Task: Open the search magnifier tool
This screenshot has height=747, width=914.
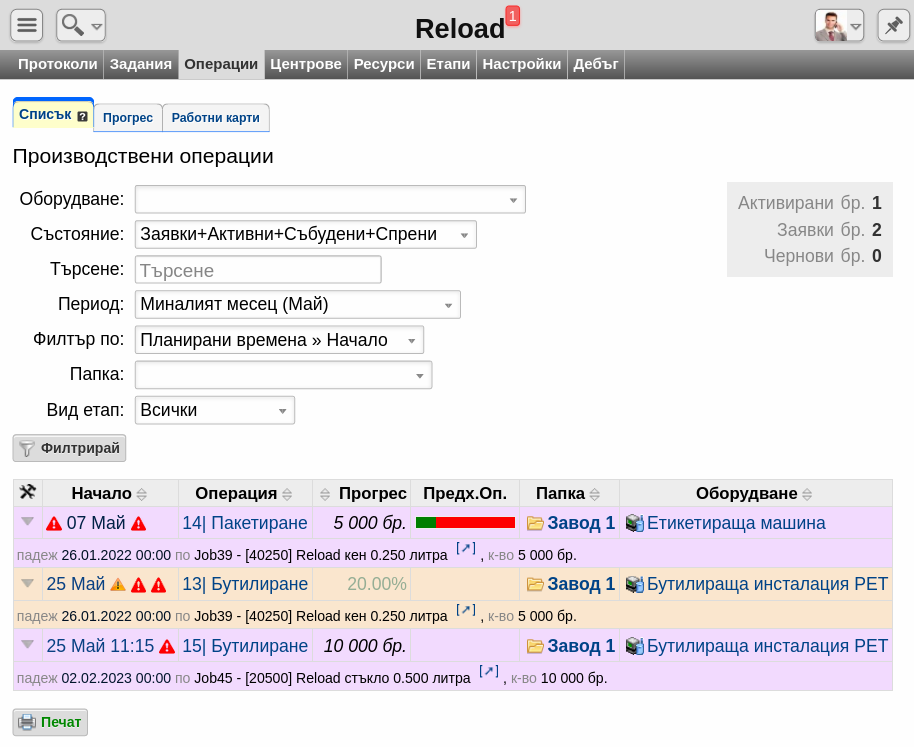Action: click(81, 26)
